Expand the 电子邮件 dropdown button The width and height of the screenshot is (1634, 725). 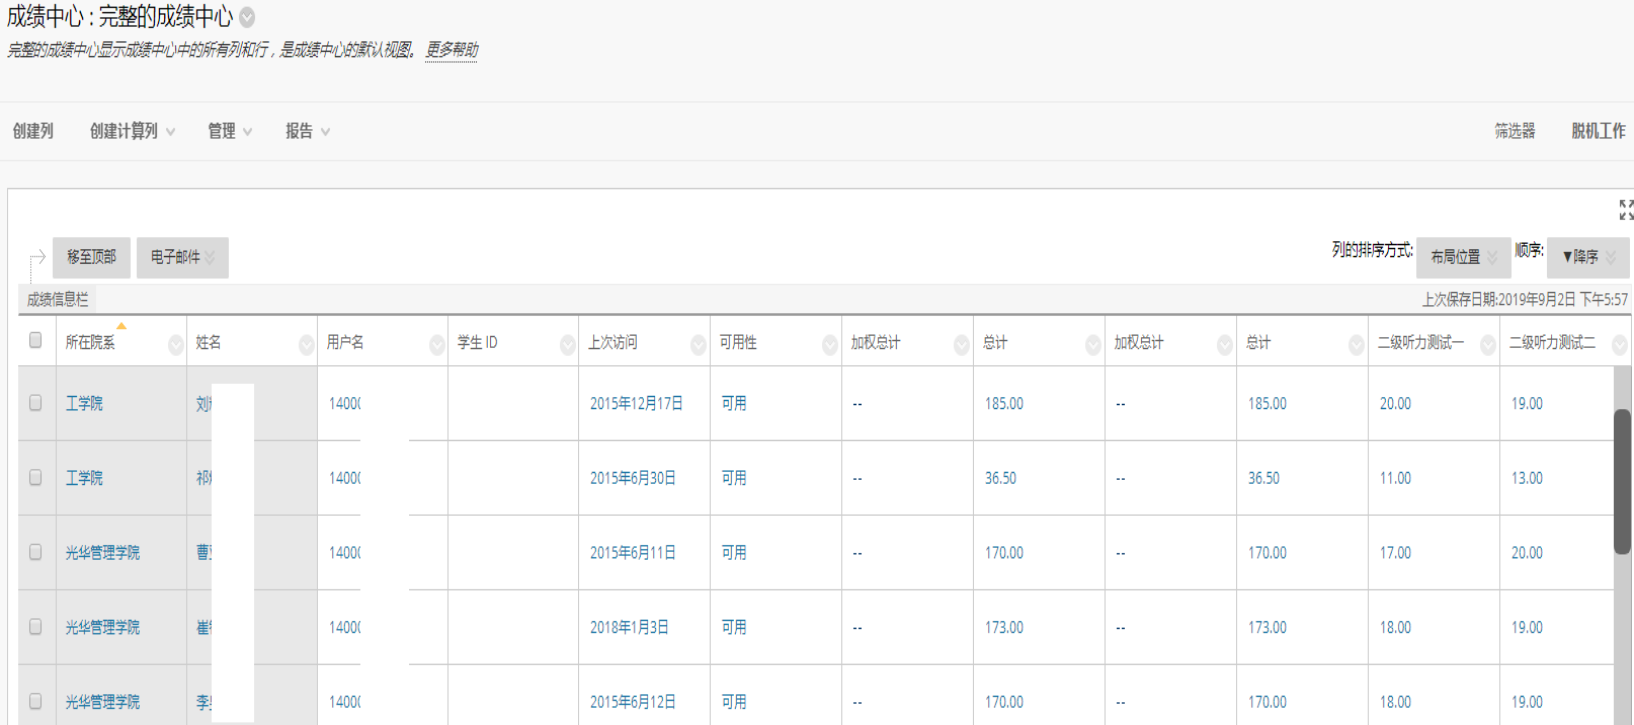[183, 257]
